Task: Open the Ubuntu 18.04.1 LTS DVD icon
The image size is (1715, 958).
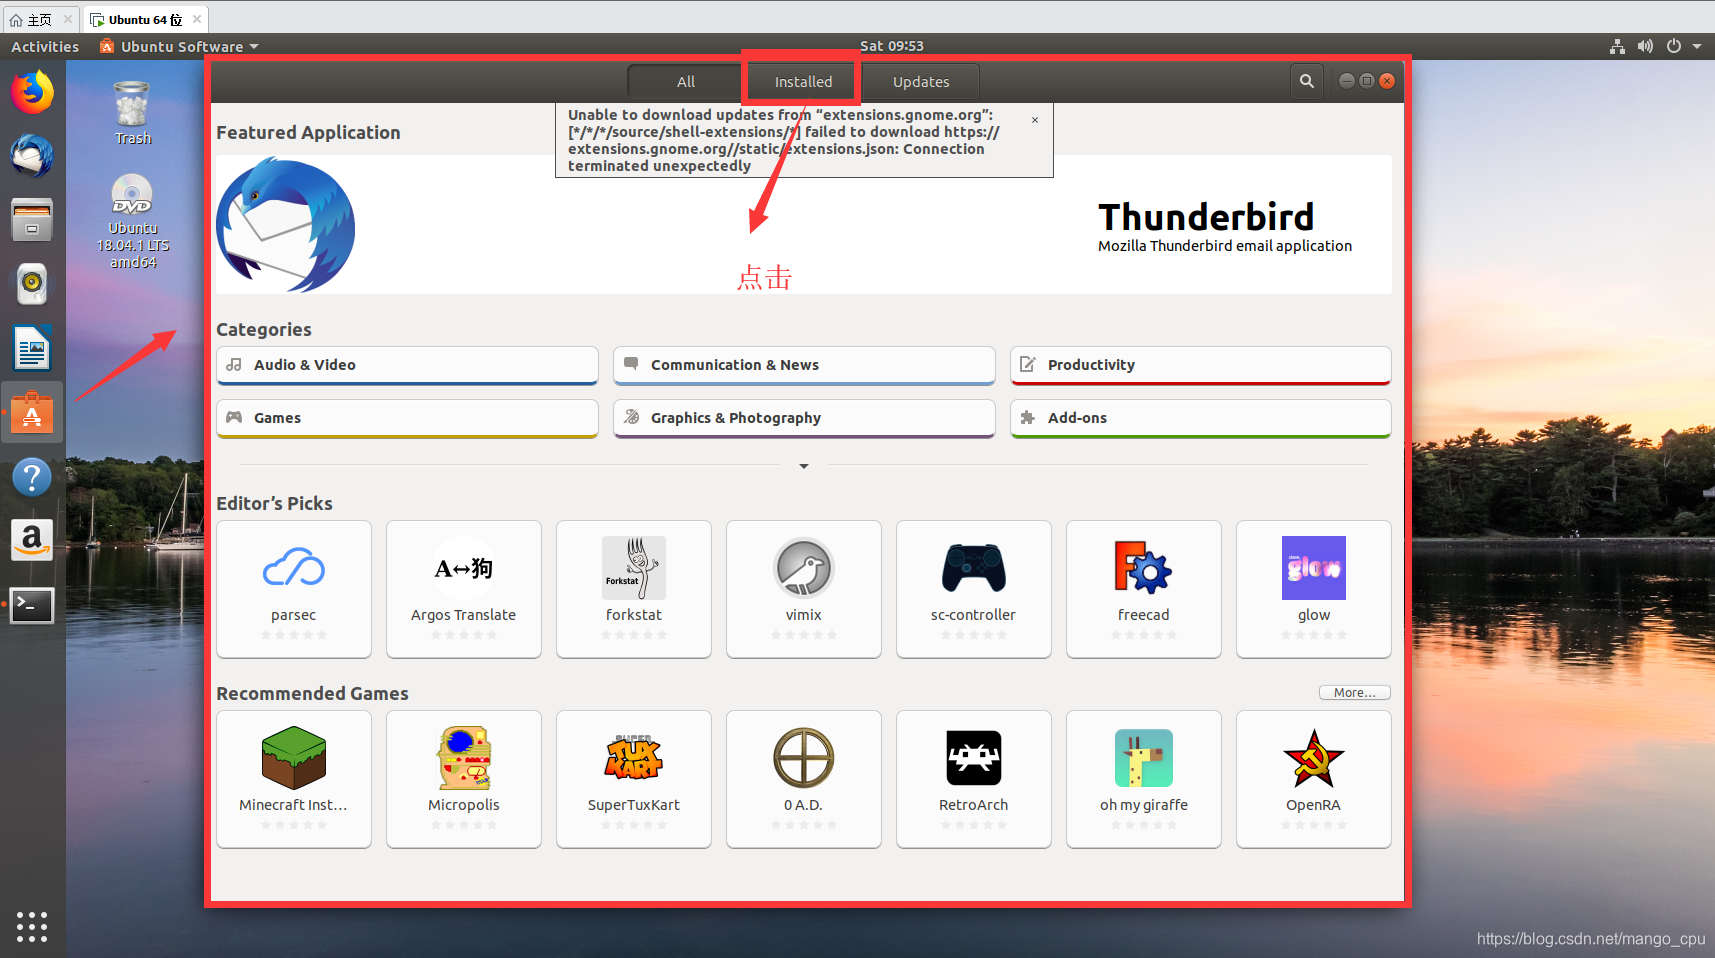Action: coord(133,221)
